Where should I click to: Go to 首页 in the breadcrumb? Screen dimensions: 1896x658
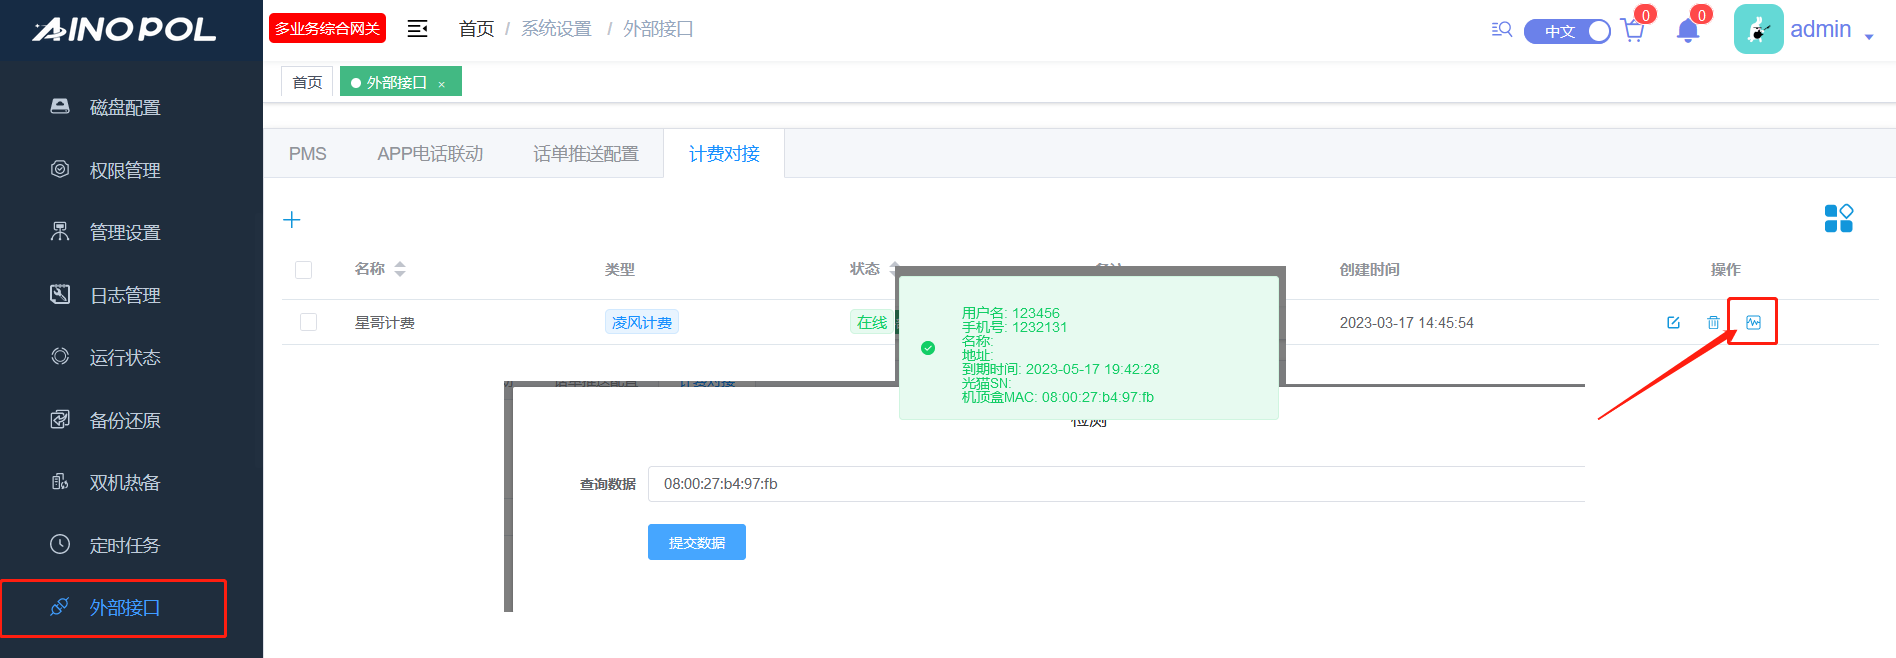point(476,29)
